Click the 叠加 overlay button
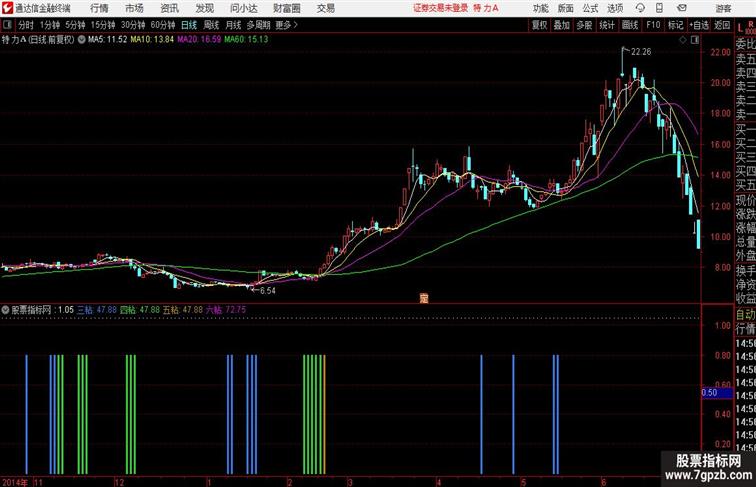Viewport: 756px width, 487px height. [x=562, y=25]
